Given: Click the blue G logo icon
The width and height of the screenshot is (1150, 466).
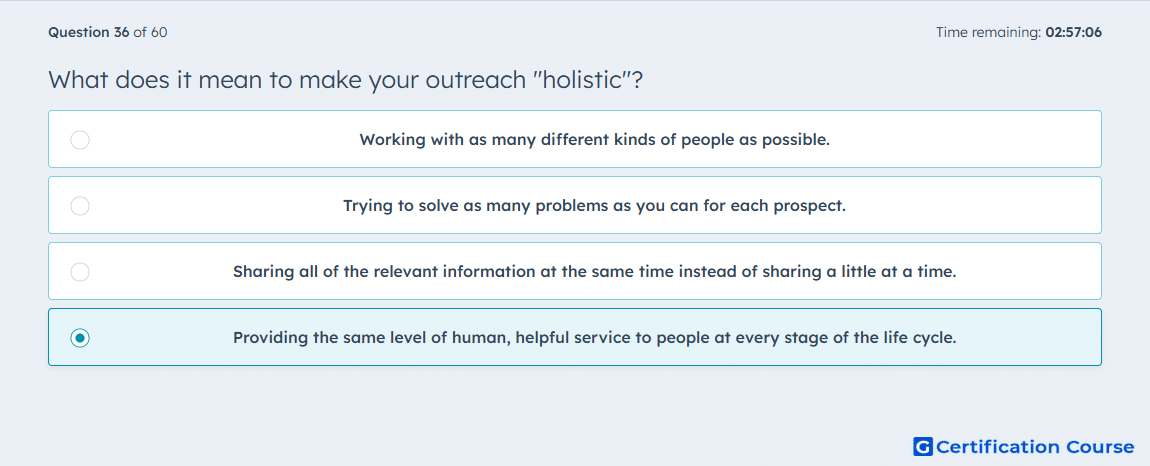Looking at the screenshot, I should tap(923, 446).
